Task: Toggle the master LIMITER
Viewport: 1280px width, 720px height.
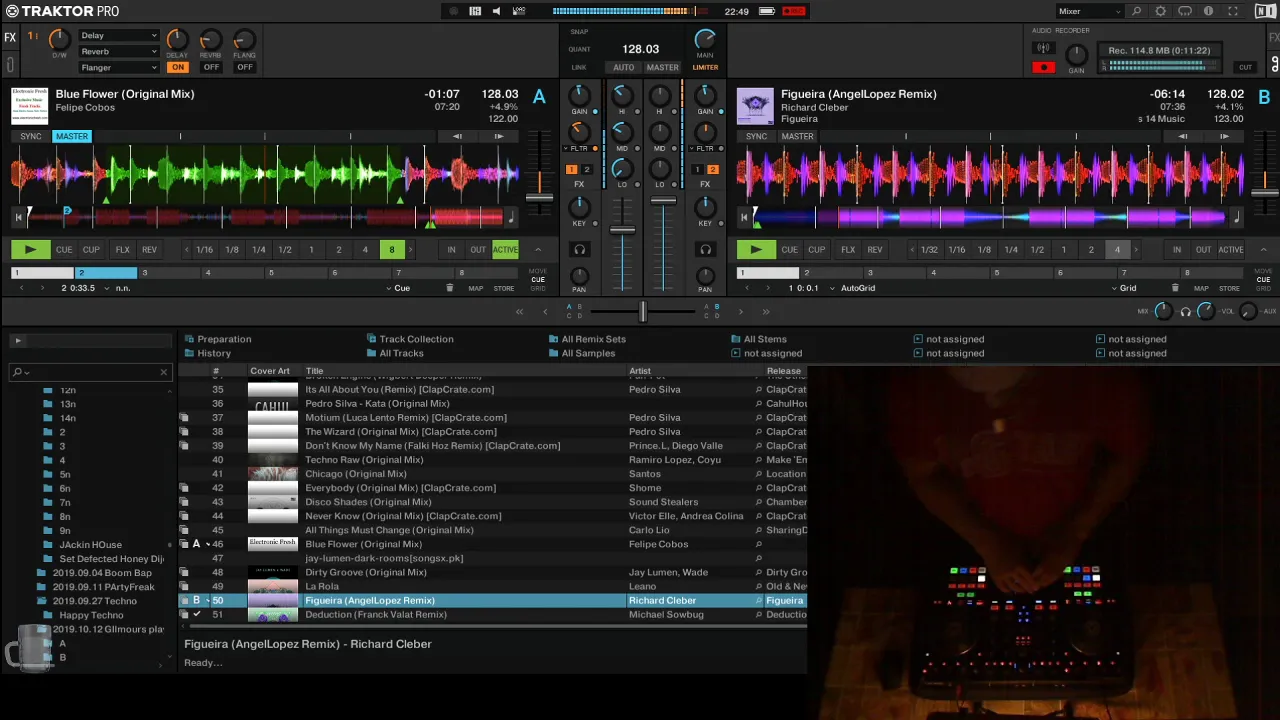Action: (705, 67)
